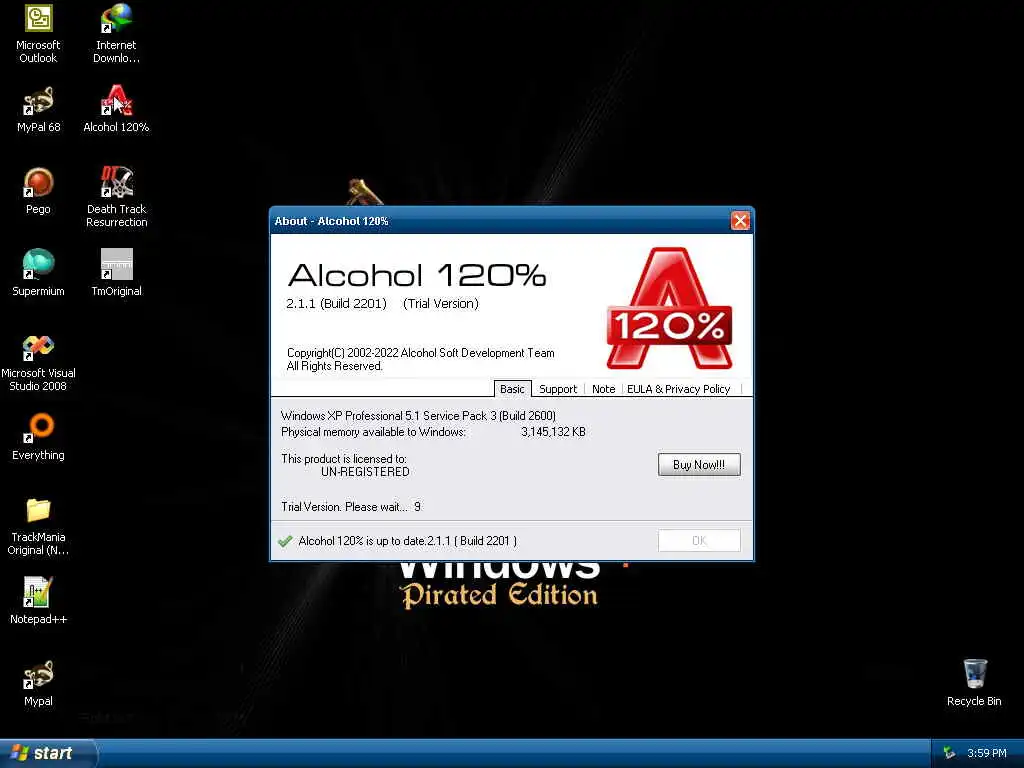The image size is (1024, 768).
Task: Switch to the Basic tab
Action: click(512, 389)
